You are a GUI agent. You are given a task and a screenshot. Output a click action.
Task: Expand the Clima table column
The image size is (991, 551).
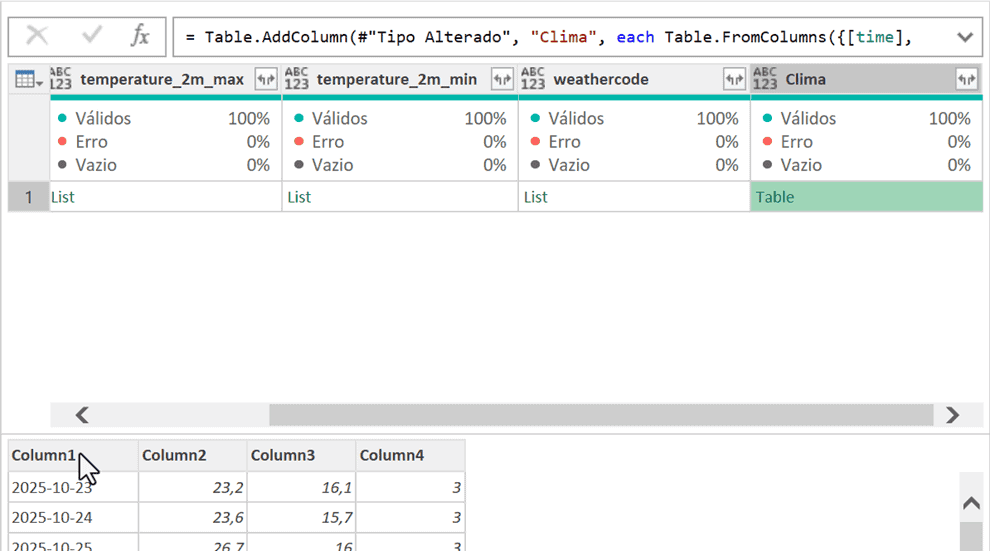(966, 79)
